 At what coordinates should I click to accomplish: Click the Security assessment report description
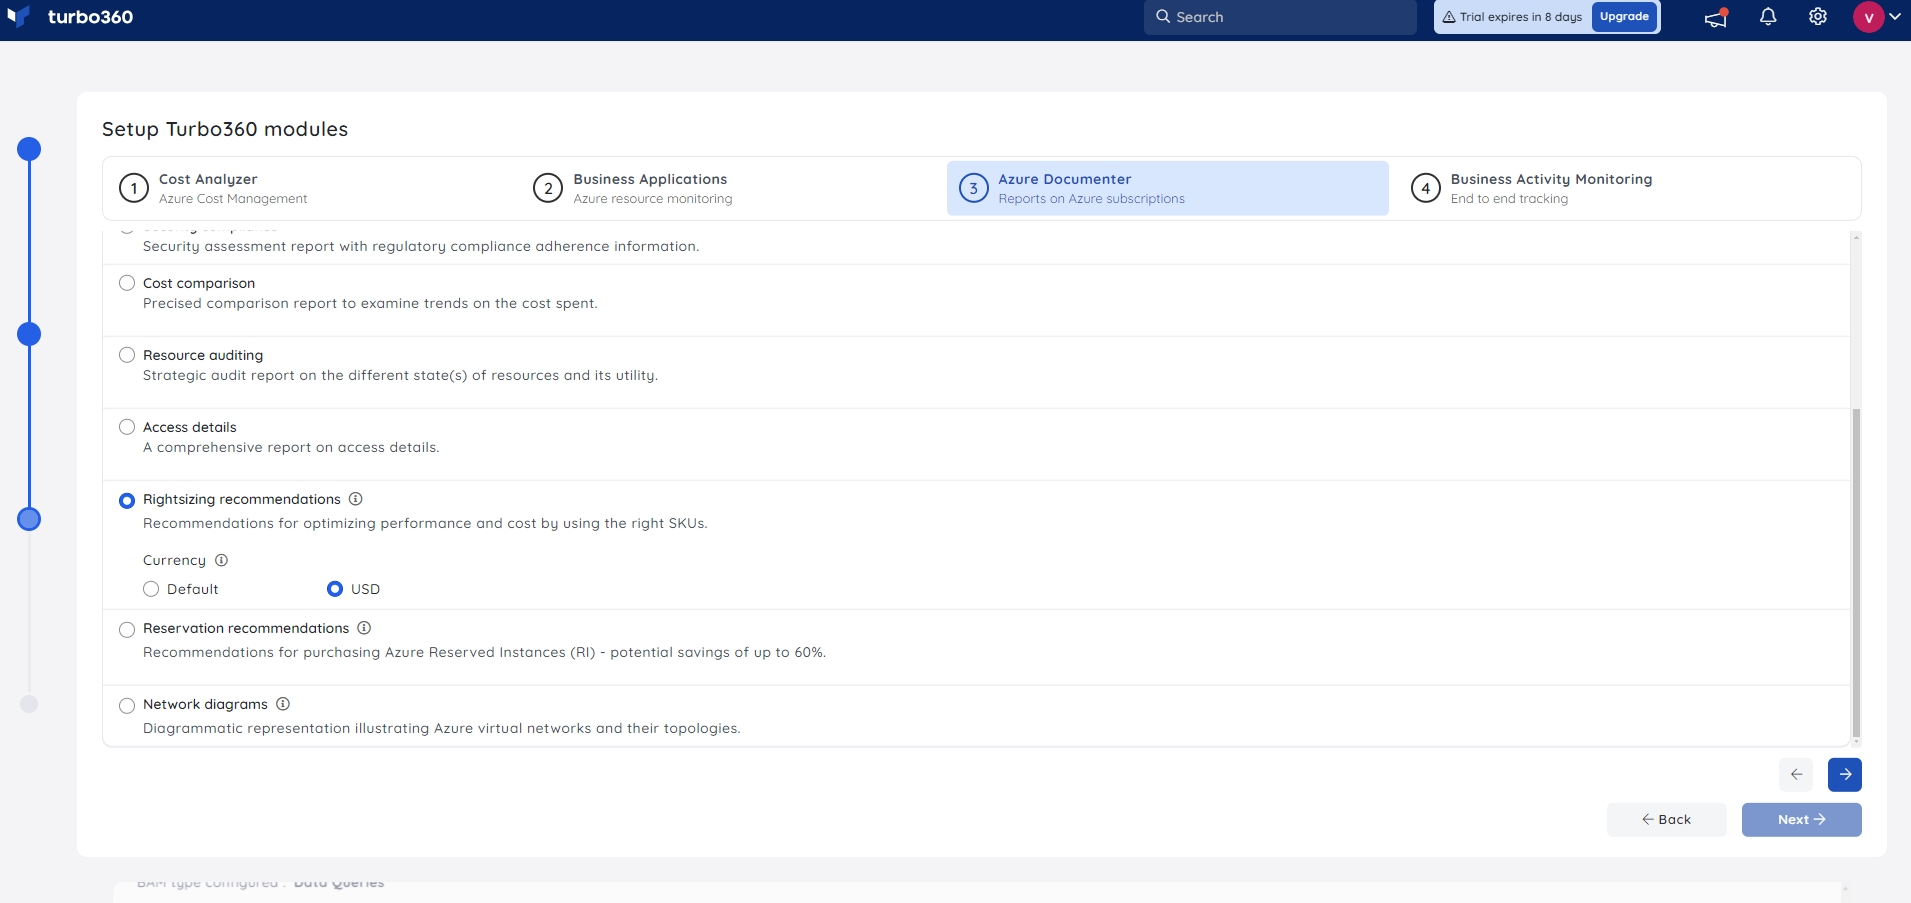click(x=421, y=246)
